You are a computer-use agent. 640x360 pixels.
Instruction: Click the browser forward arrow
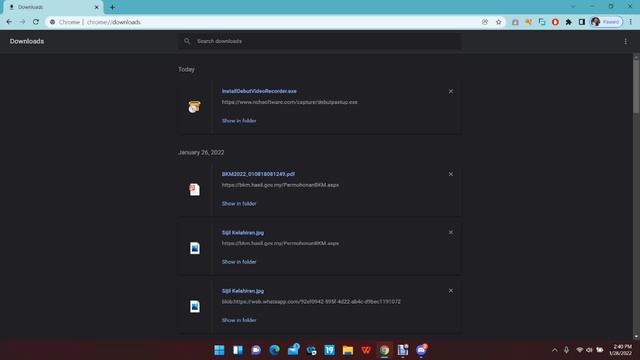22,22
